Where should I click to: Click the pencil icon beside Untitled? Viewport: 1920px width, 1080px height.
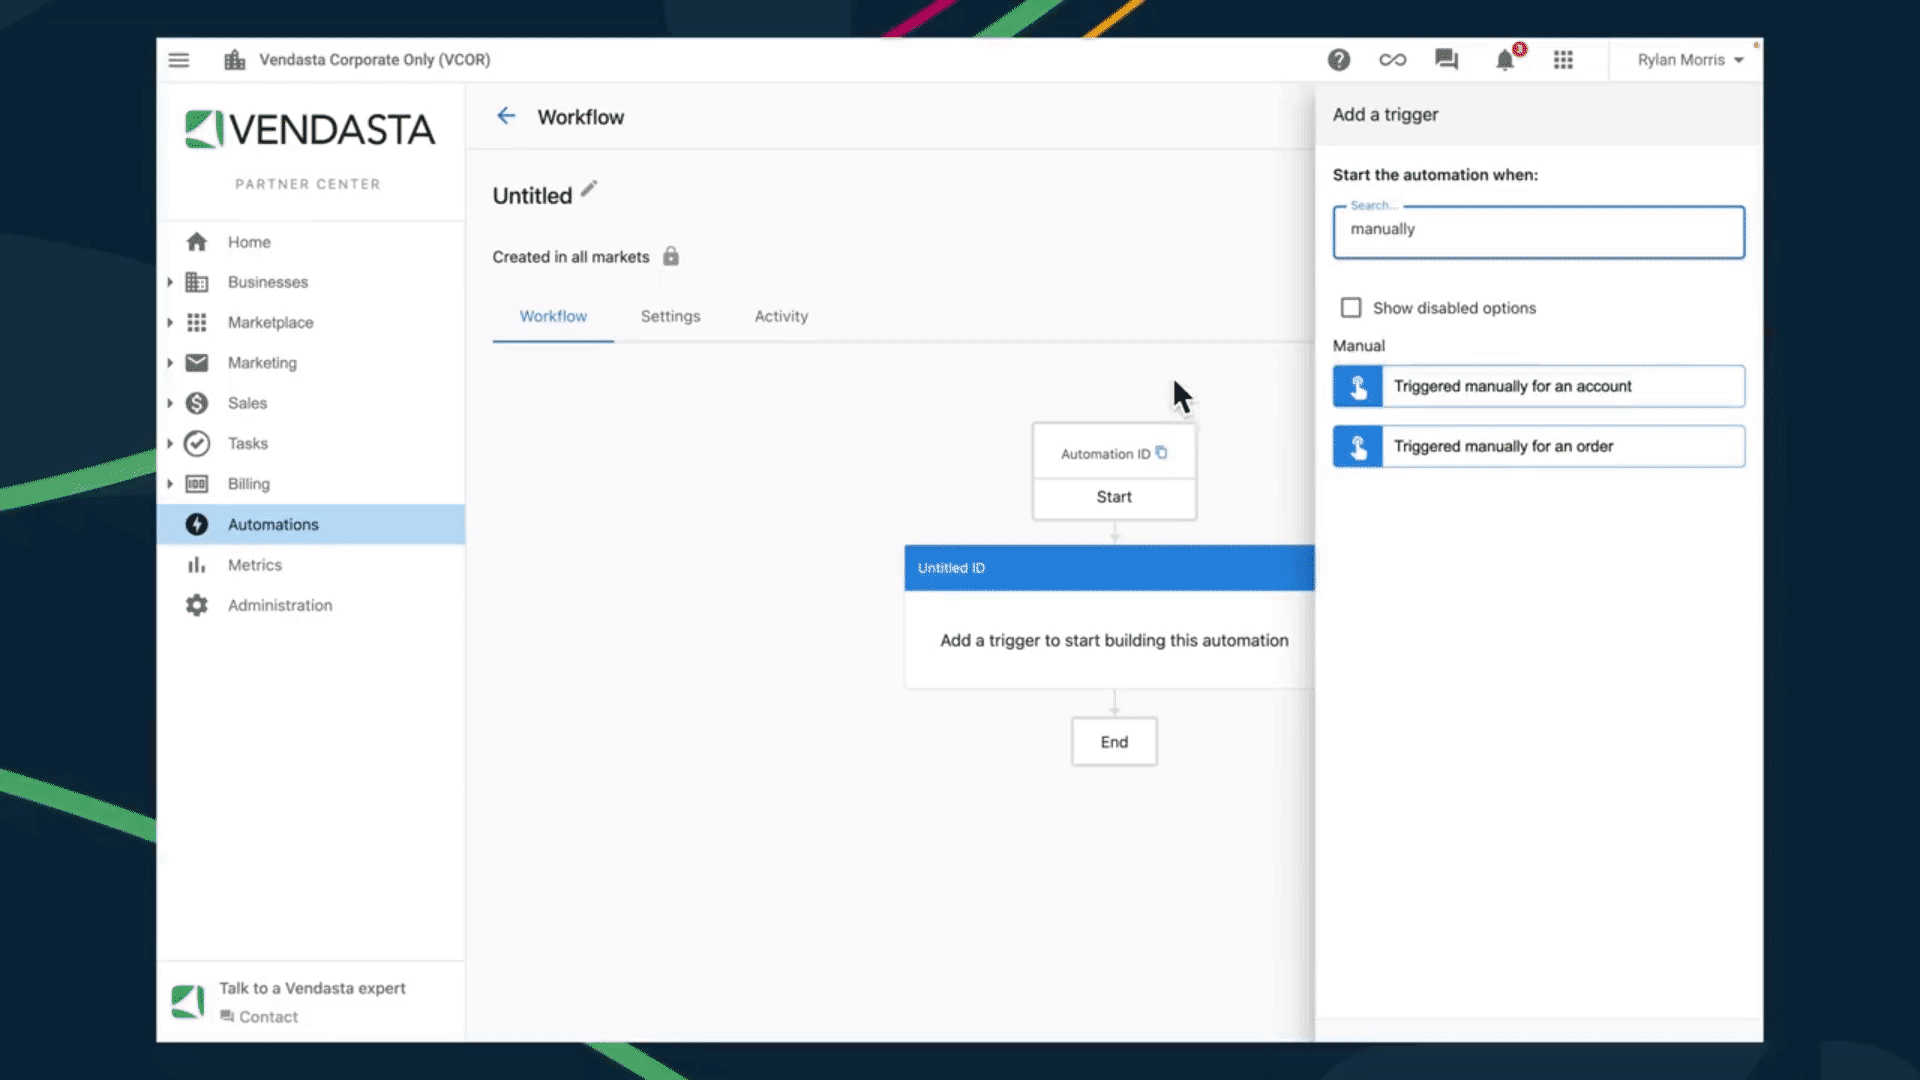(589, 188)
